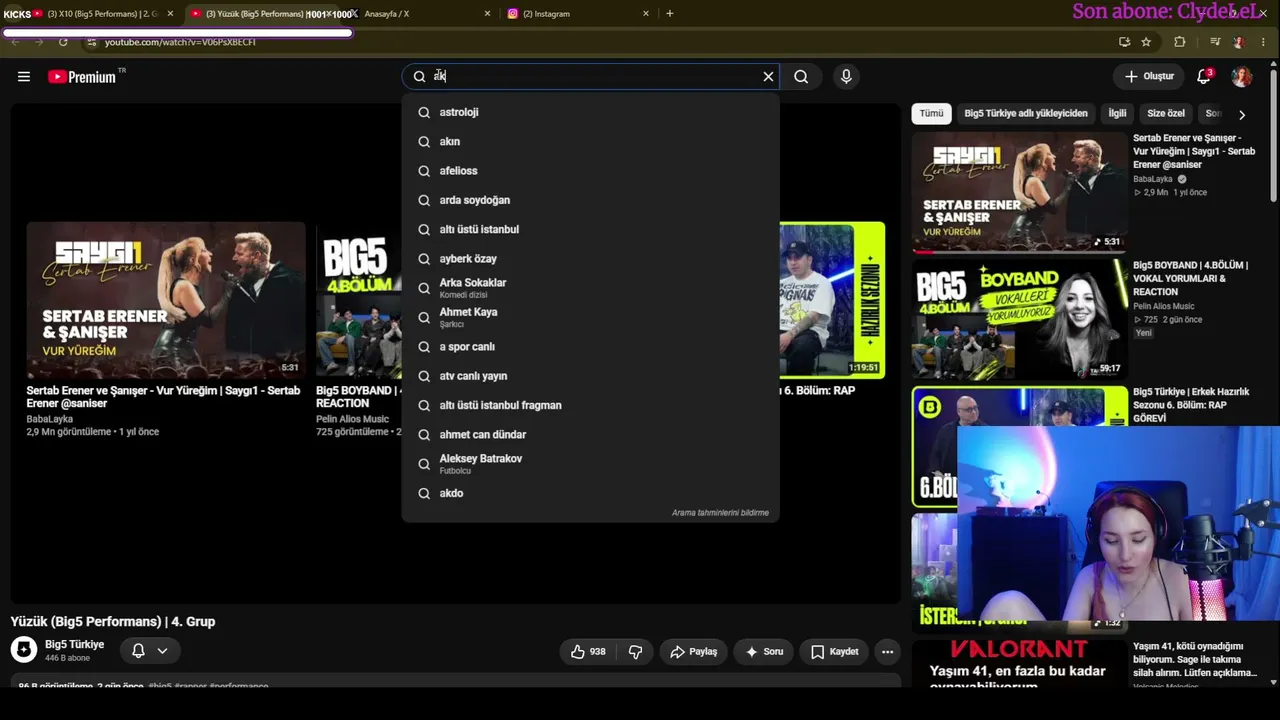Open the browser profile avatar

point(1239,42)
